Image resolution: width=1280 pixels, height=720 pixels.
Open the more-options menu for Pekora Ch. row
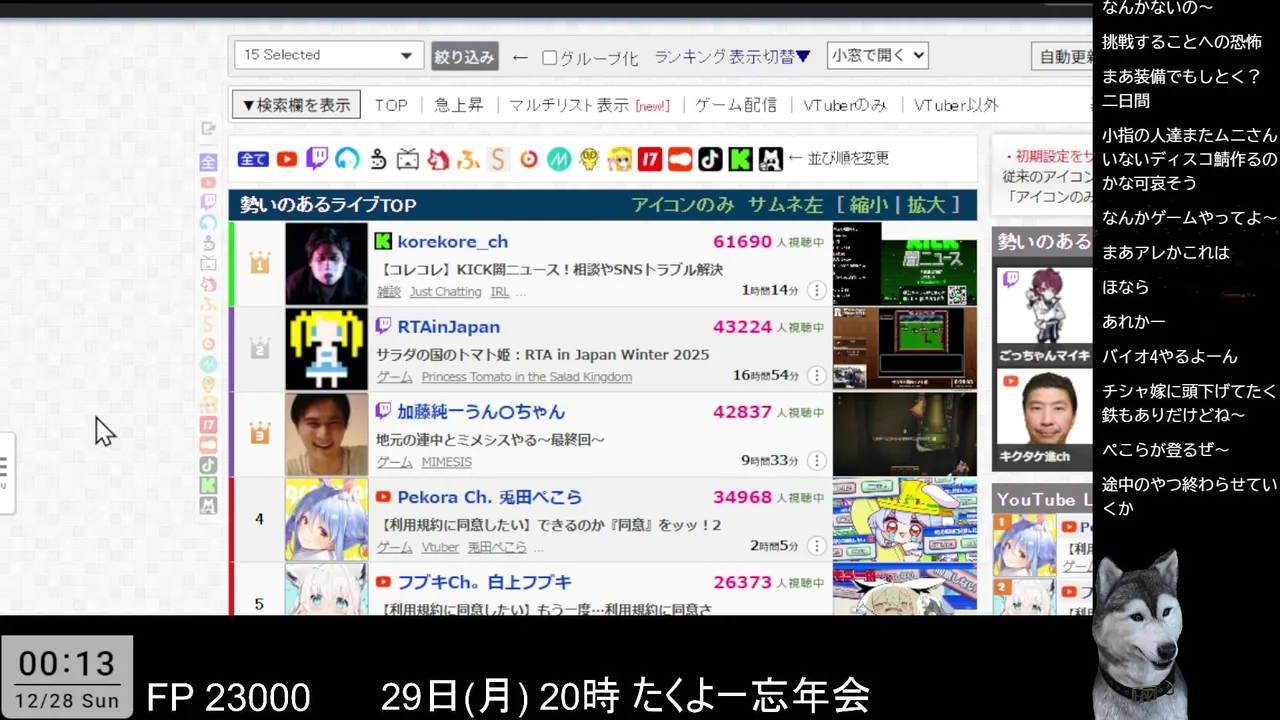[817, 545]
